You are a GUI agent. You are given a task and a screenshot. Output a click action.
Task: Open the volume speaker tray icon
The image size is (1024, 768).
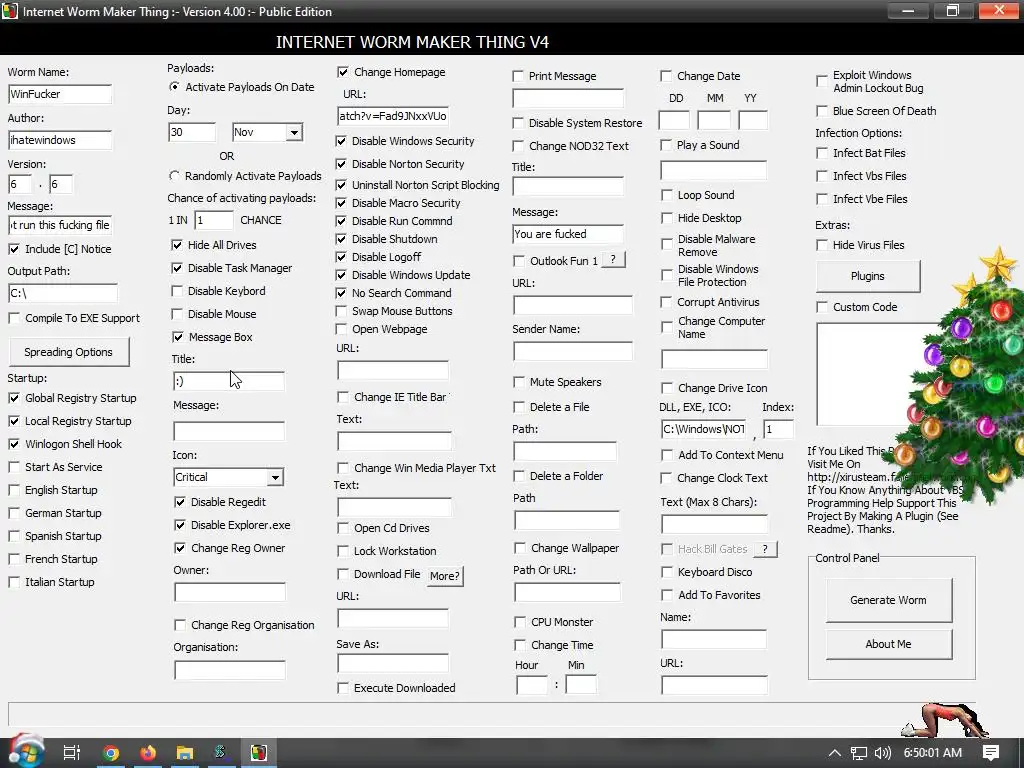pos(882,753)
